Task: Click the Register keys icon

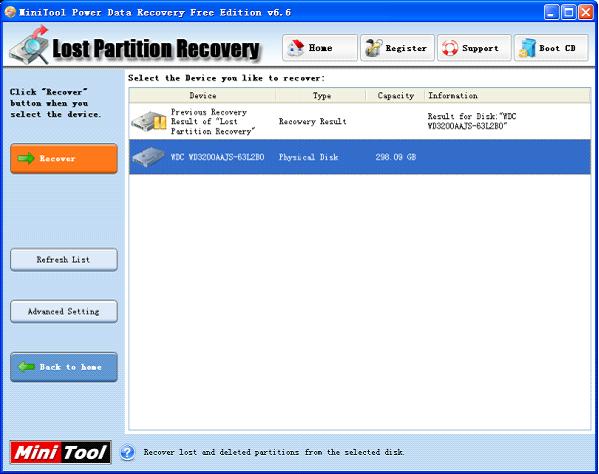Action: (374, 48)
